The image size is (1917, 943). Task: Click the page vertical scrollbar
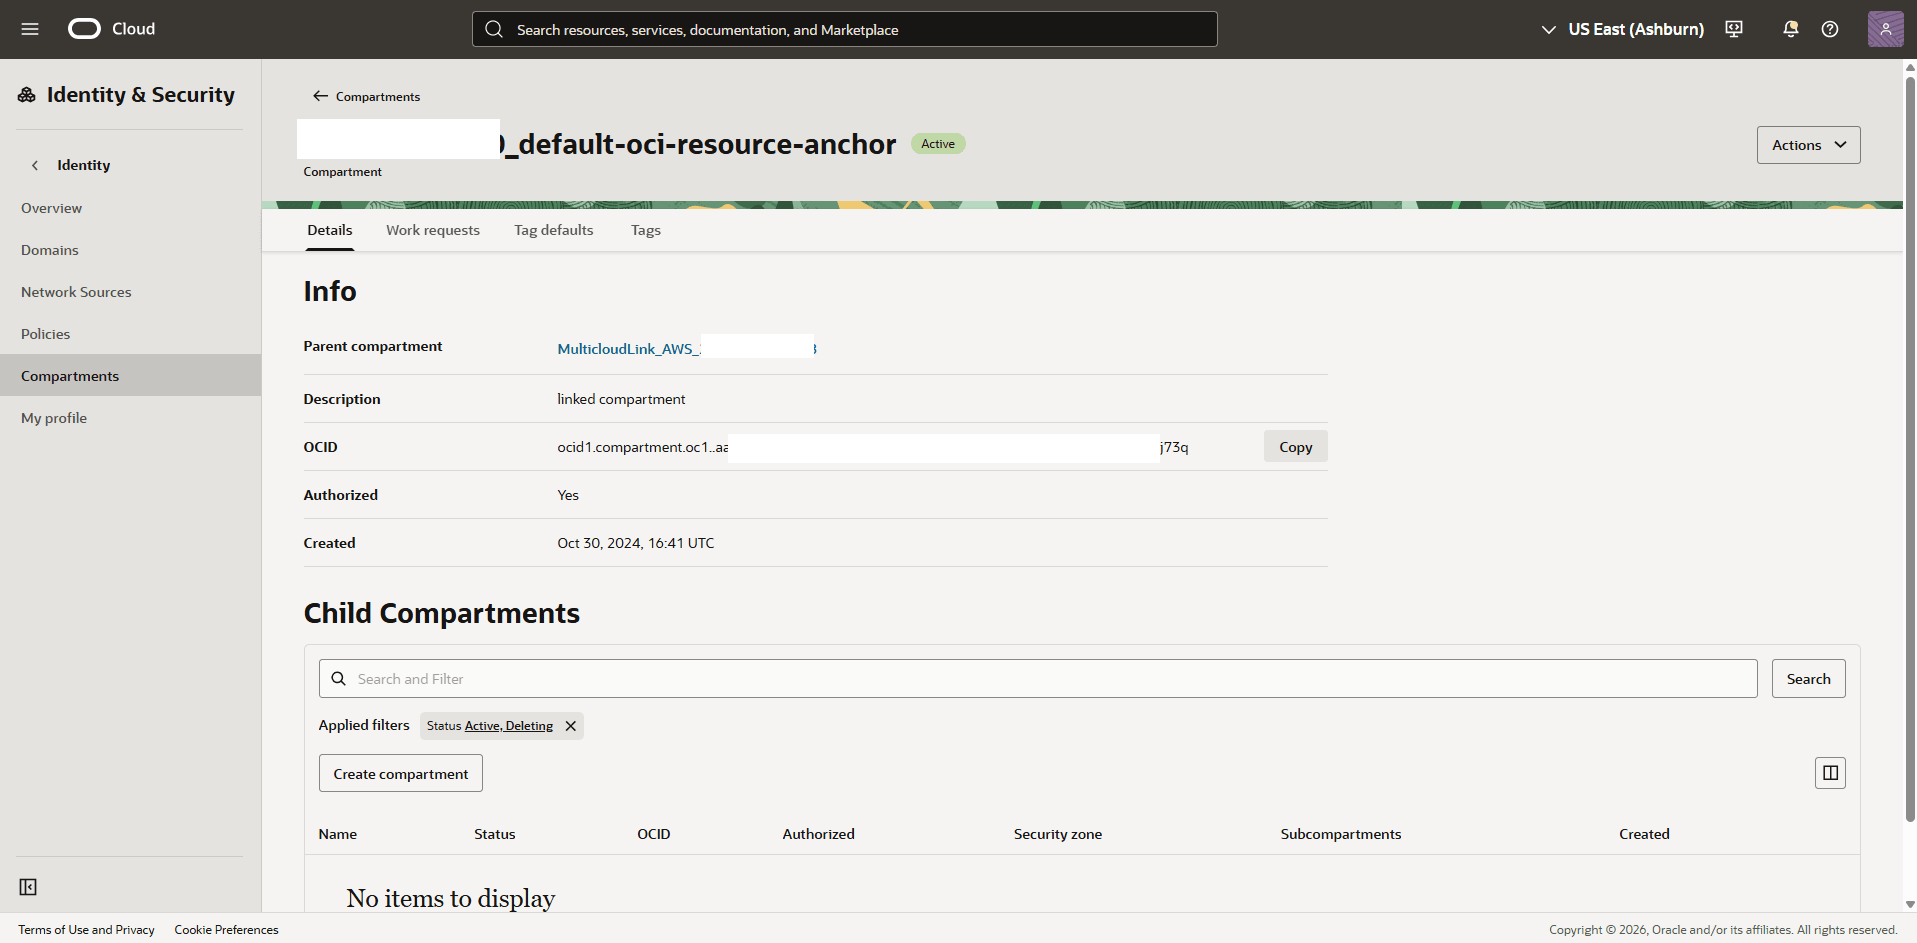coord(1910,450)
